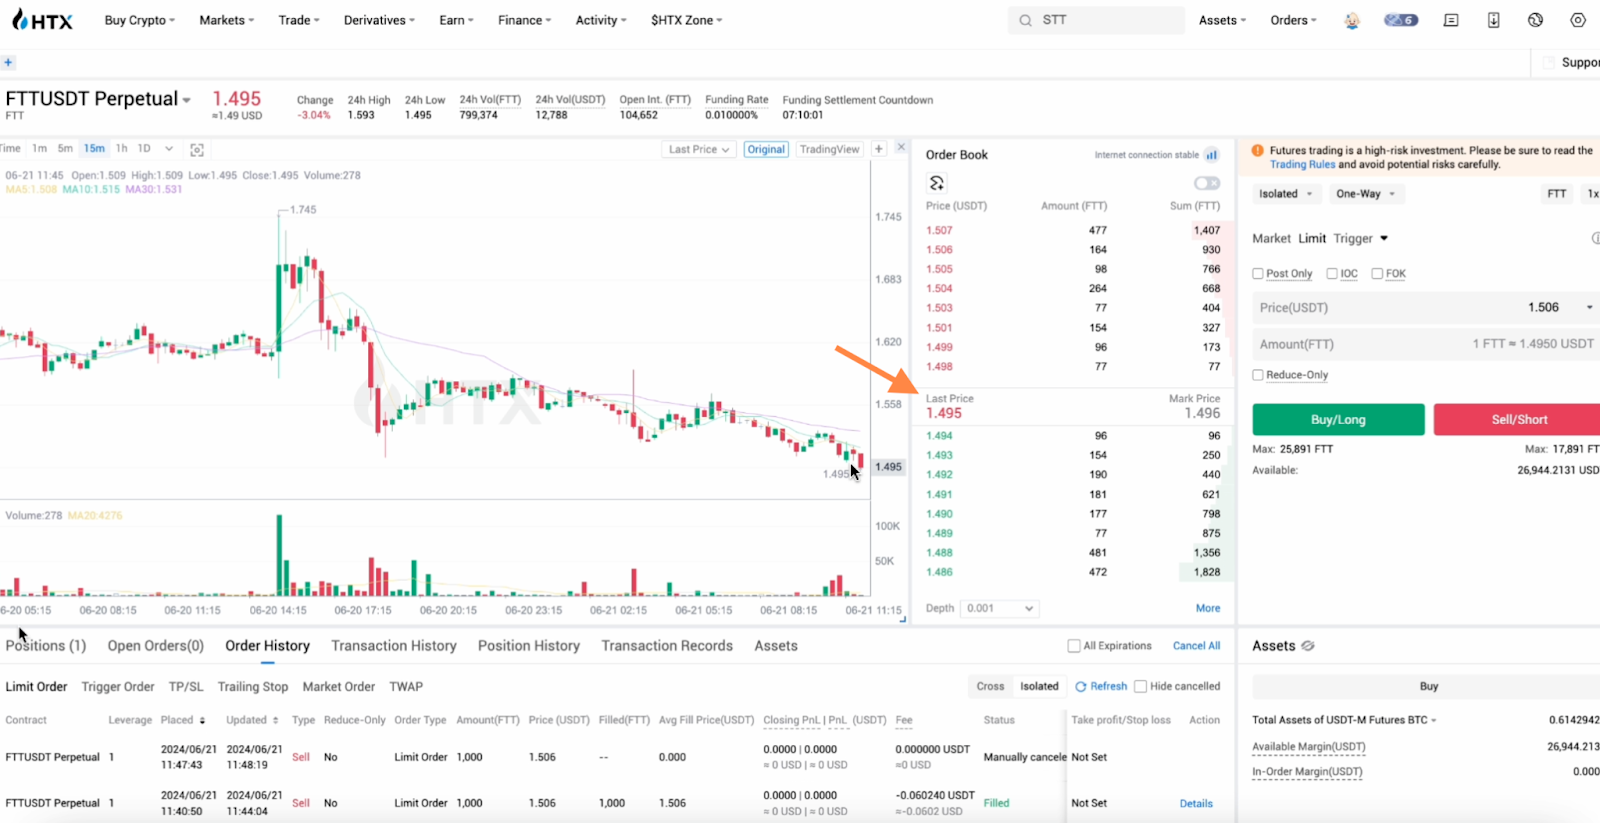Select the Trigger Order sub-tab

tap(118, 687)
